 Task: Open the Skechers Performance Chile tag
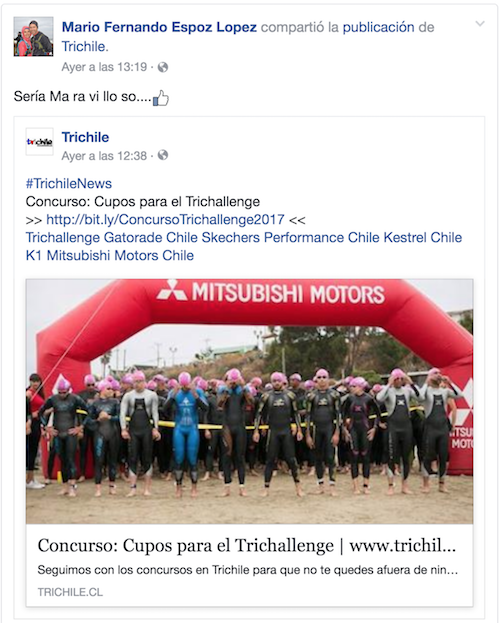pos(291,237)
